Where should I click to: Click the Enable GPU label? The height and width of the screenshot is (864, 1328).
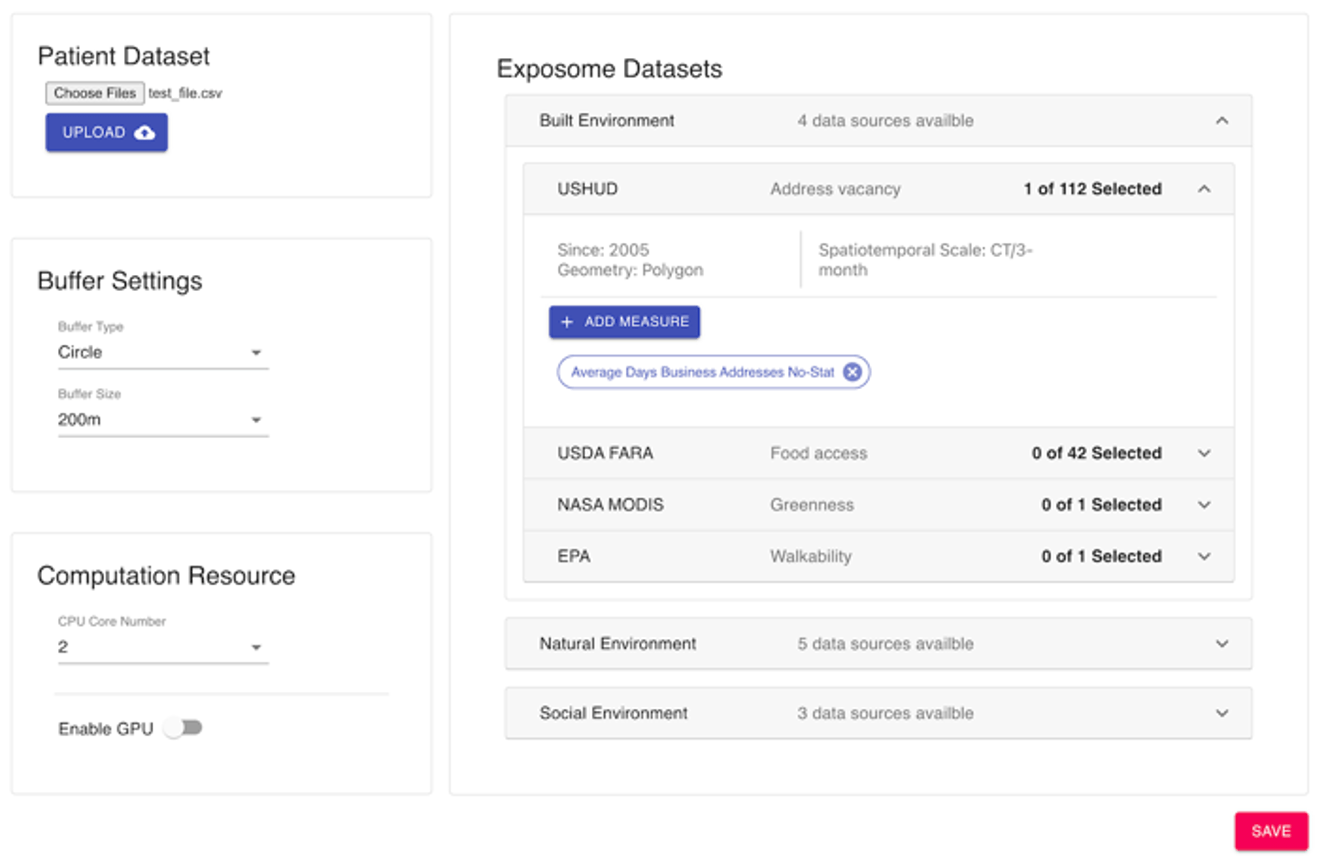coord(106,729)
